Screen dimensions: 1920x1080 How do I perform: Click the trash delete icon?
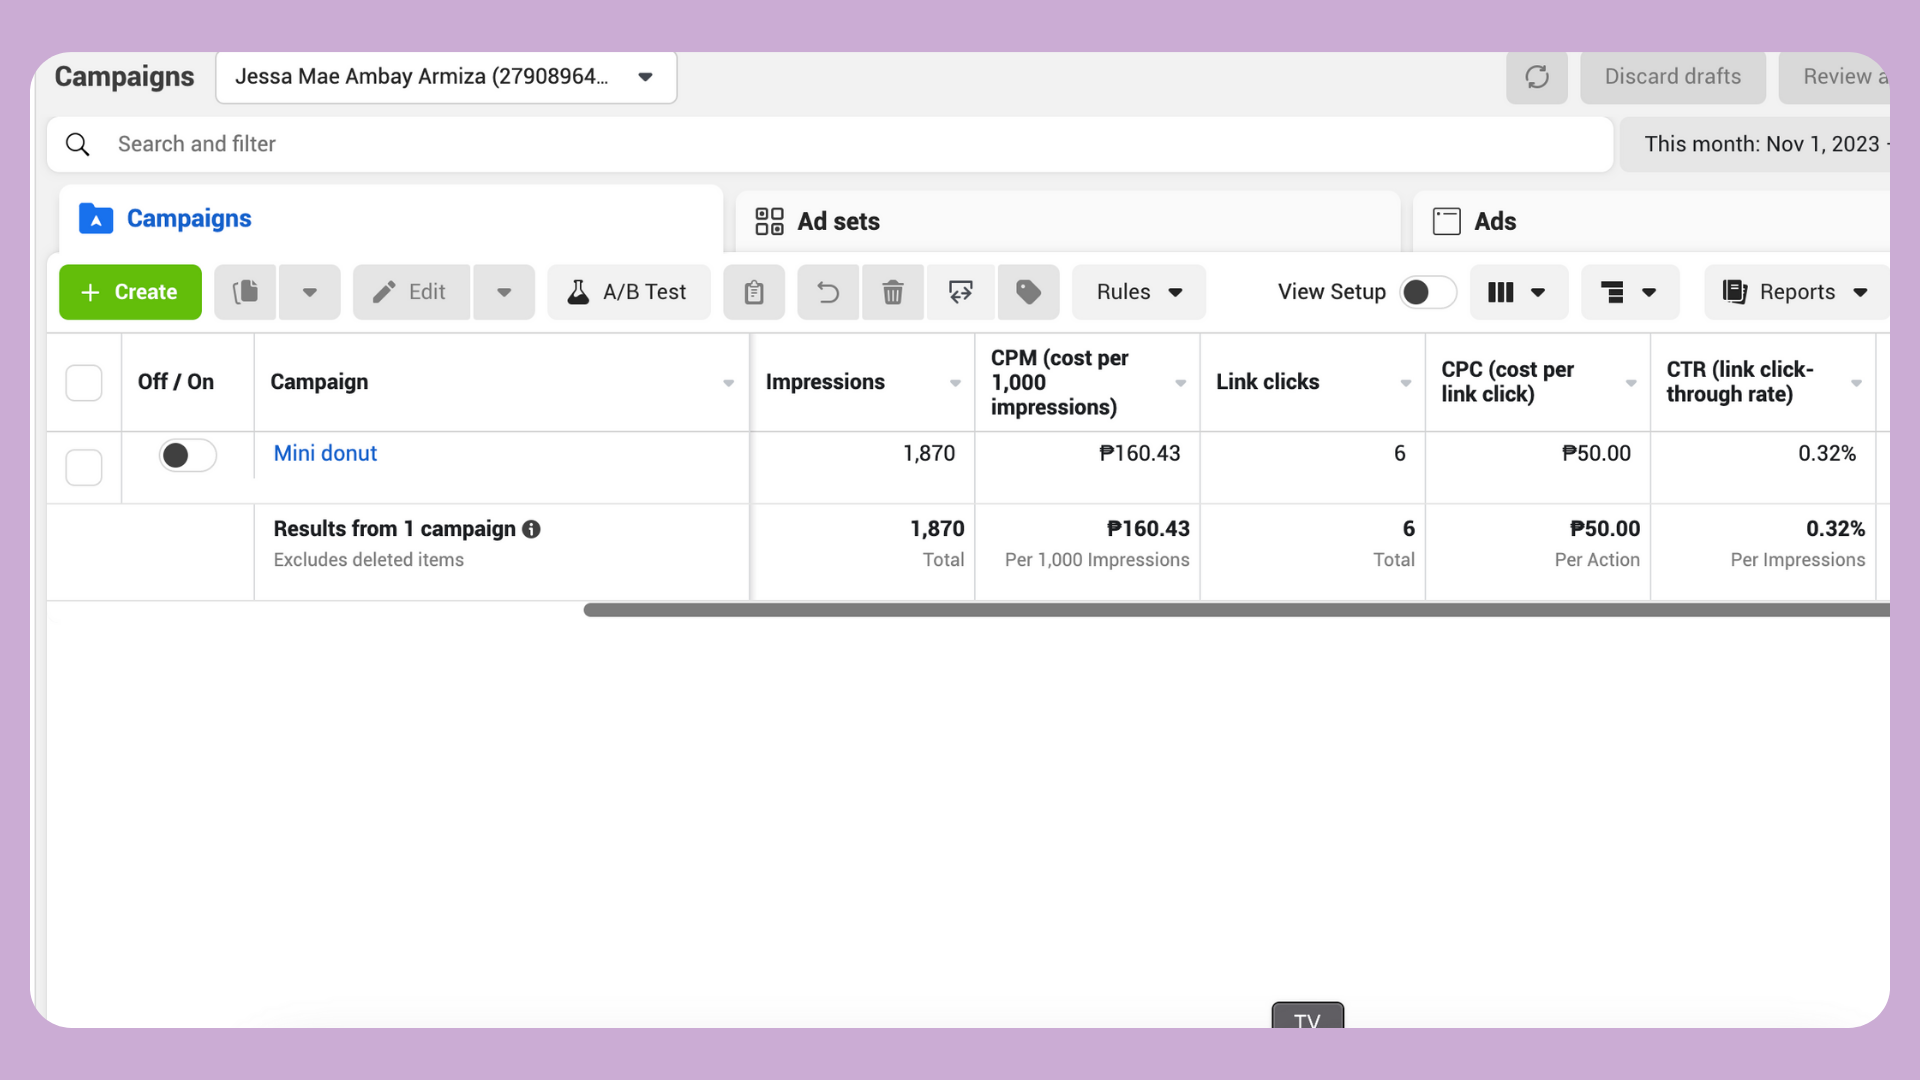[893, 292]
